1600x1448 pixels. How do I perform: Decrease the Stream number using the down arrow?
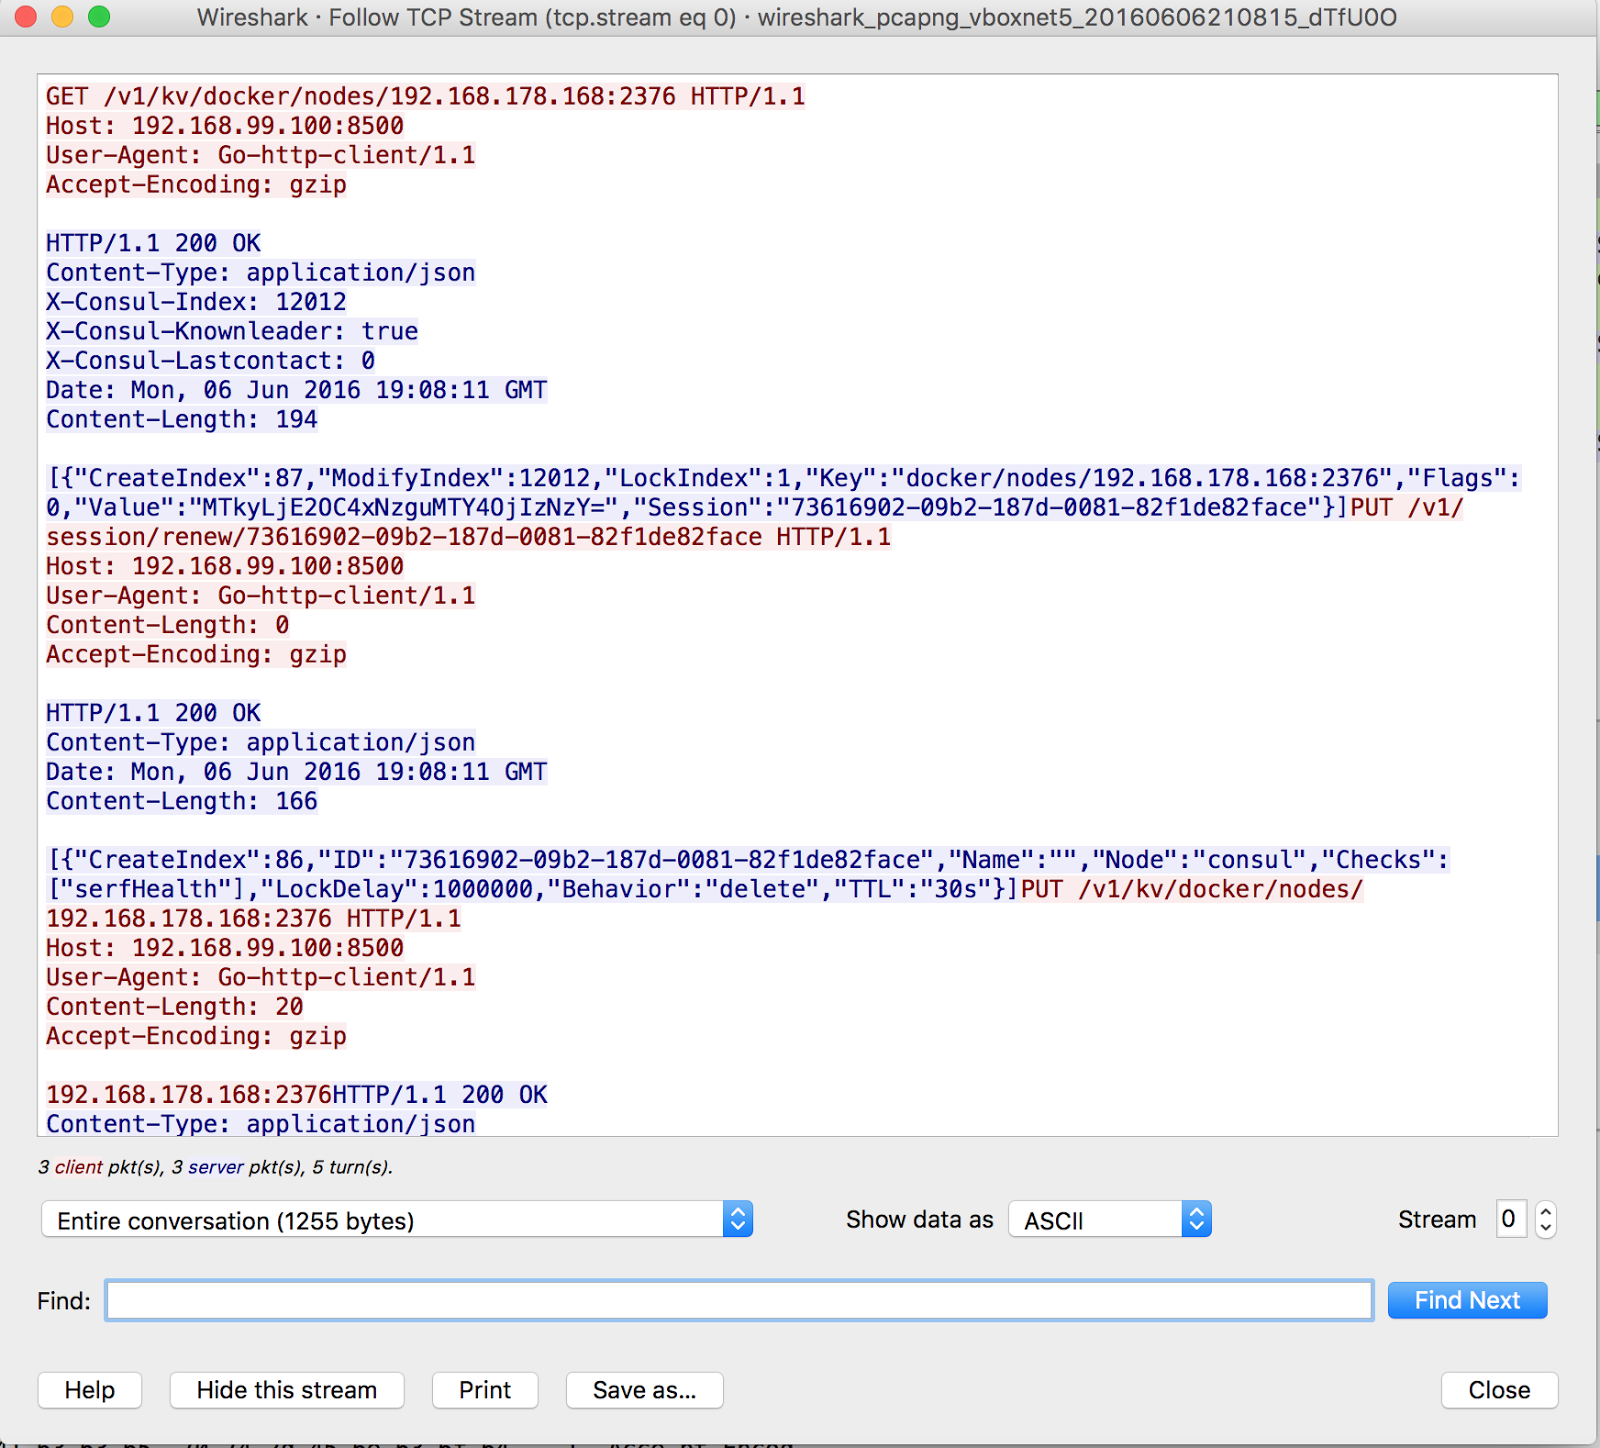pyautogui.click(x=1544, y=1228)
